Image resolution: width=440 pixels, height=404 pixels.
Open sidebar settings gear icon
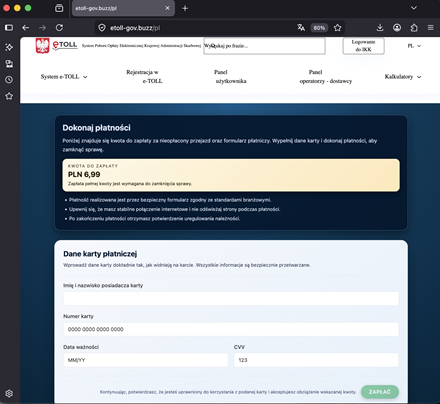9,393
